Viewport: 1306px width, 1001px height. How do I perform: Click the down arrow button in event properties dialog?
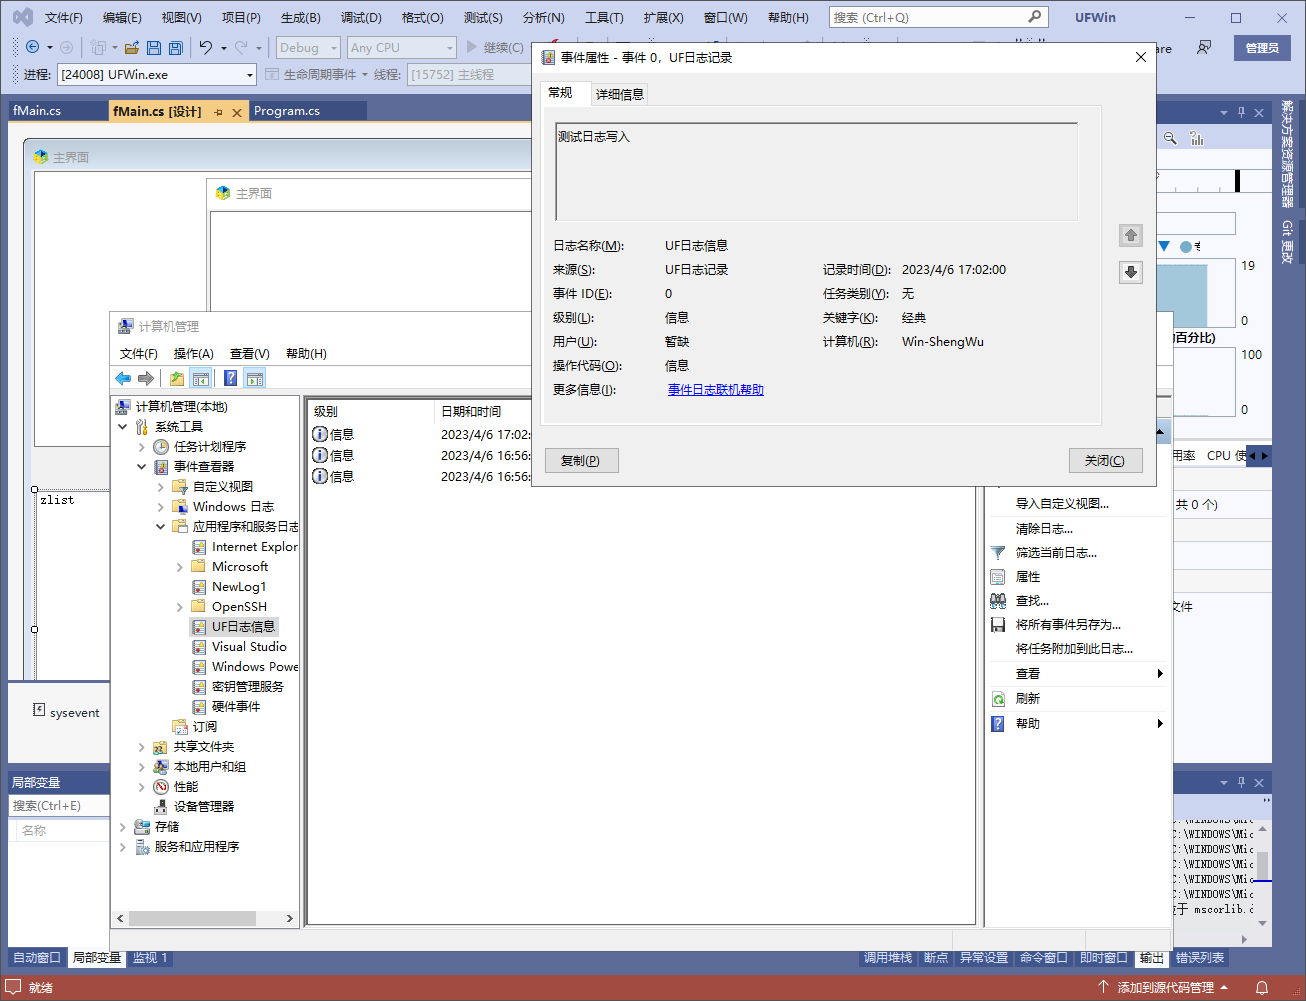pos(1131,272)
